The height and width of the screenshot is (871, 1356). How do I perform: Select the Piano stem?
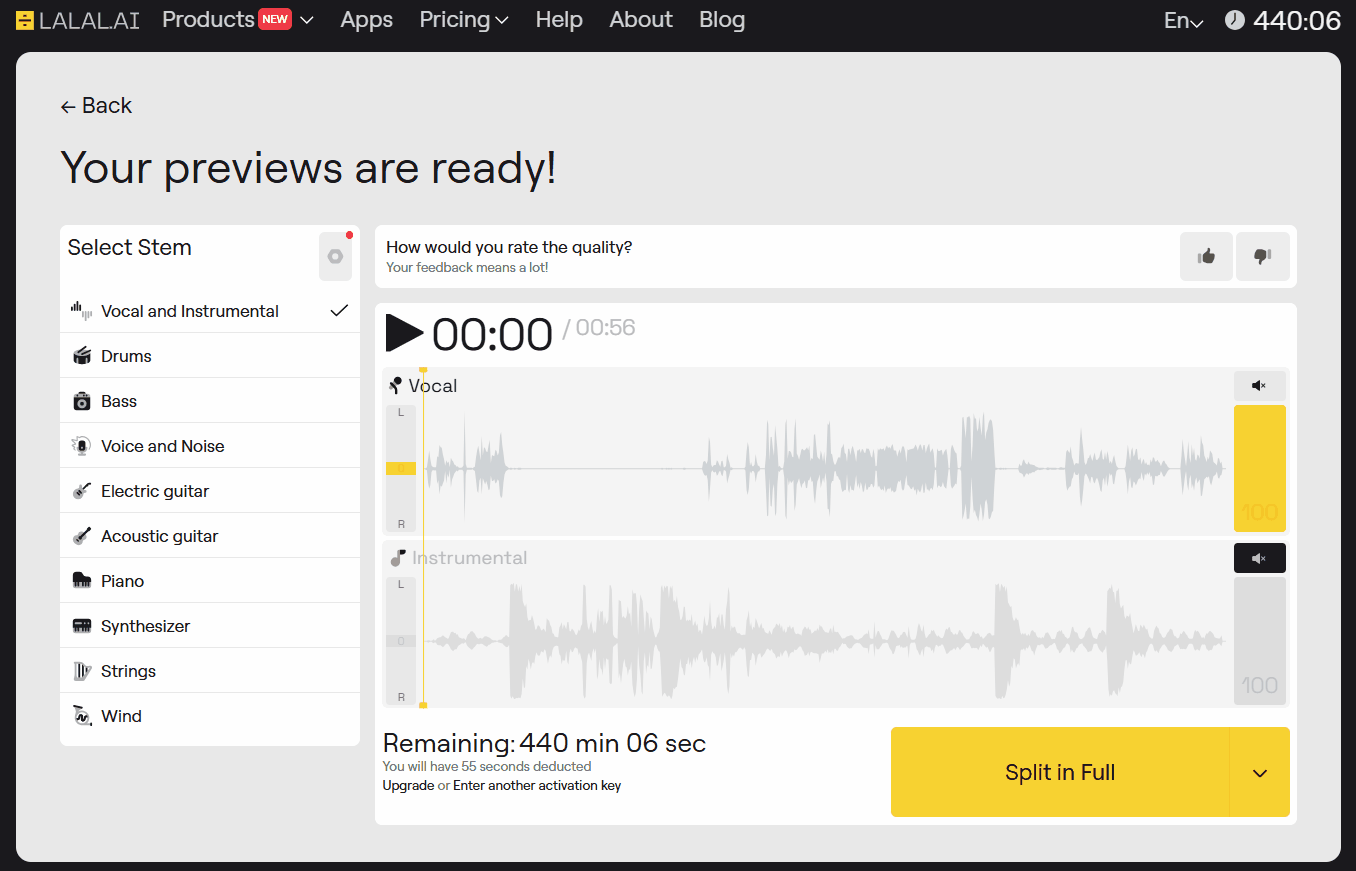122,581
